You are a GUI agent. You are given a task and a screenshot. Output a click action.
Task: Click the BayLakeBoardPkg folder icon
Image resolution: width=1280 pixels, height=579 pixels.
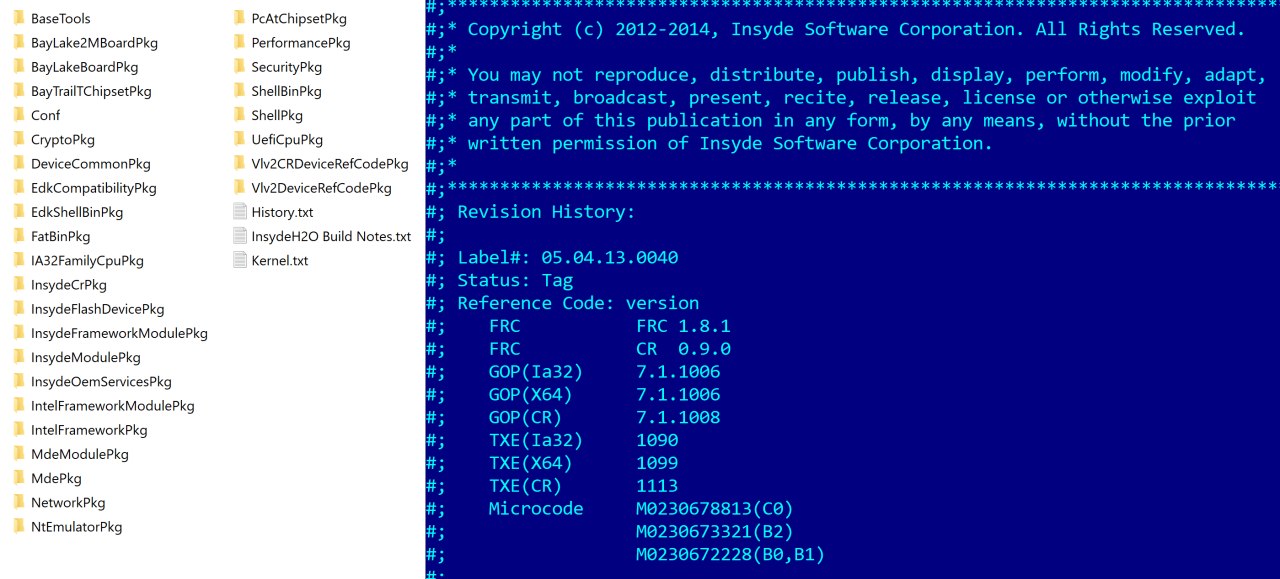[x=18, y=67]
